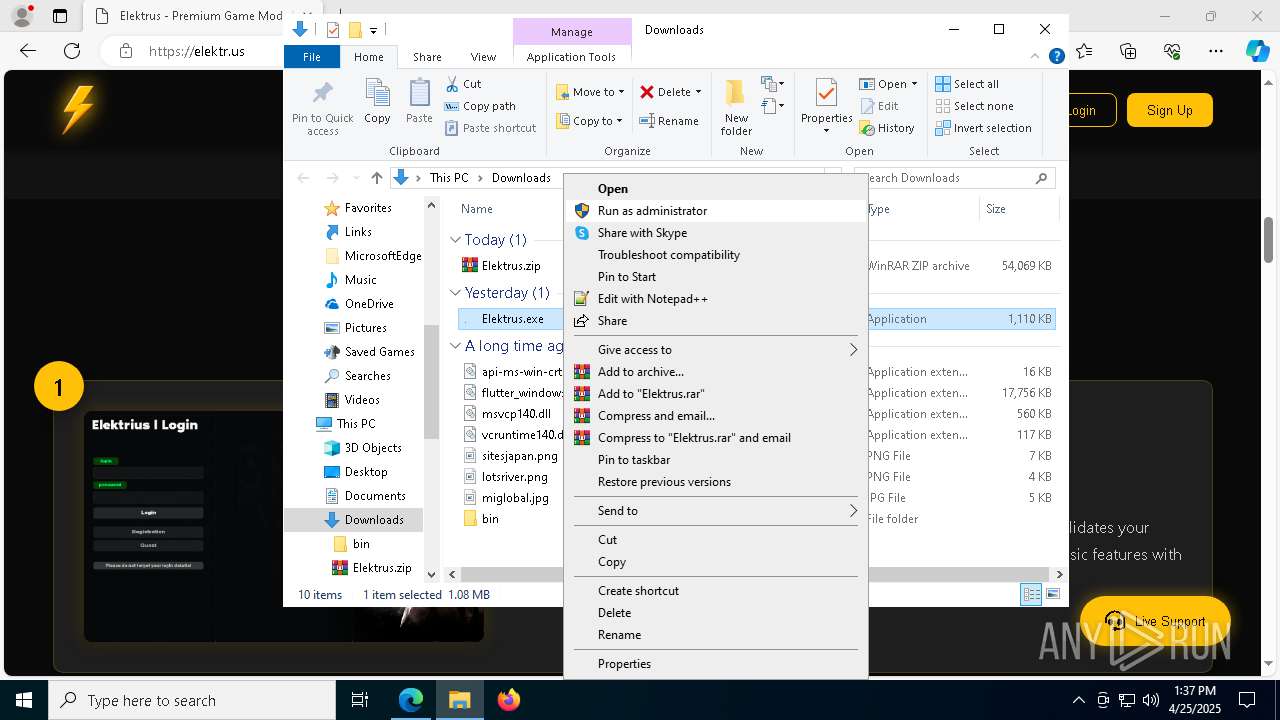
Task: Switch to the Share ribbon tab
Action: (x=427, y=57)
